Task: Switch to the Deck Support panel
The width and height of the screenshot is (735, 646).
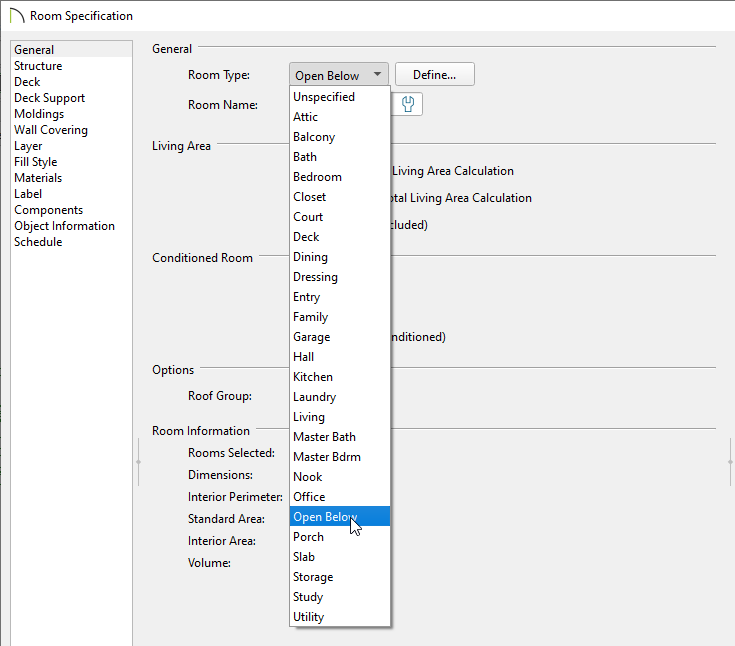Action: point(71,98)
